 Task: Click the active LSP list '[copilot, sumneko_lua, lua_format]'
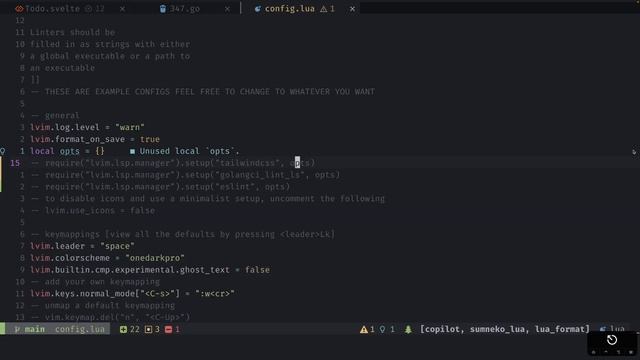[x=505, y=329]
